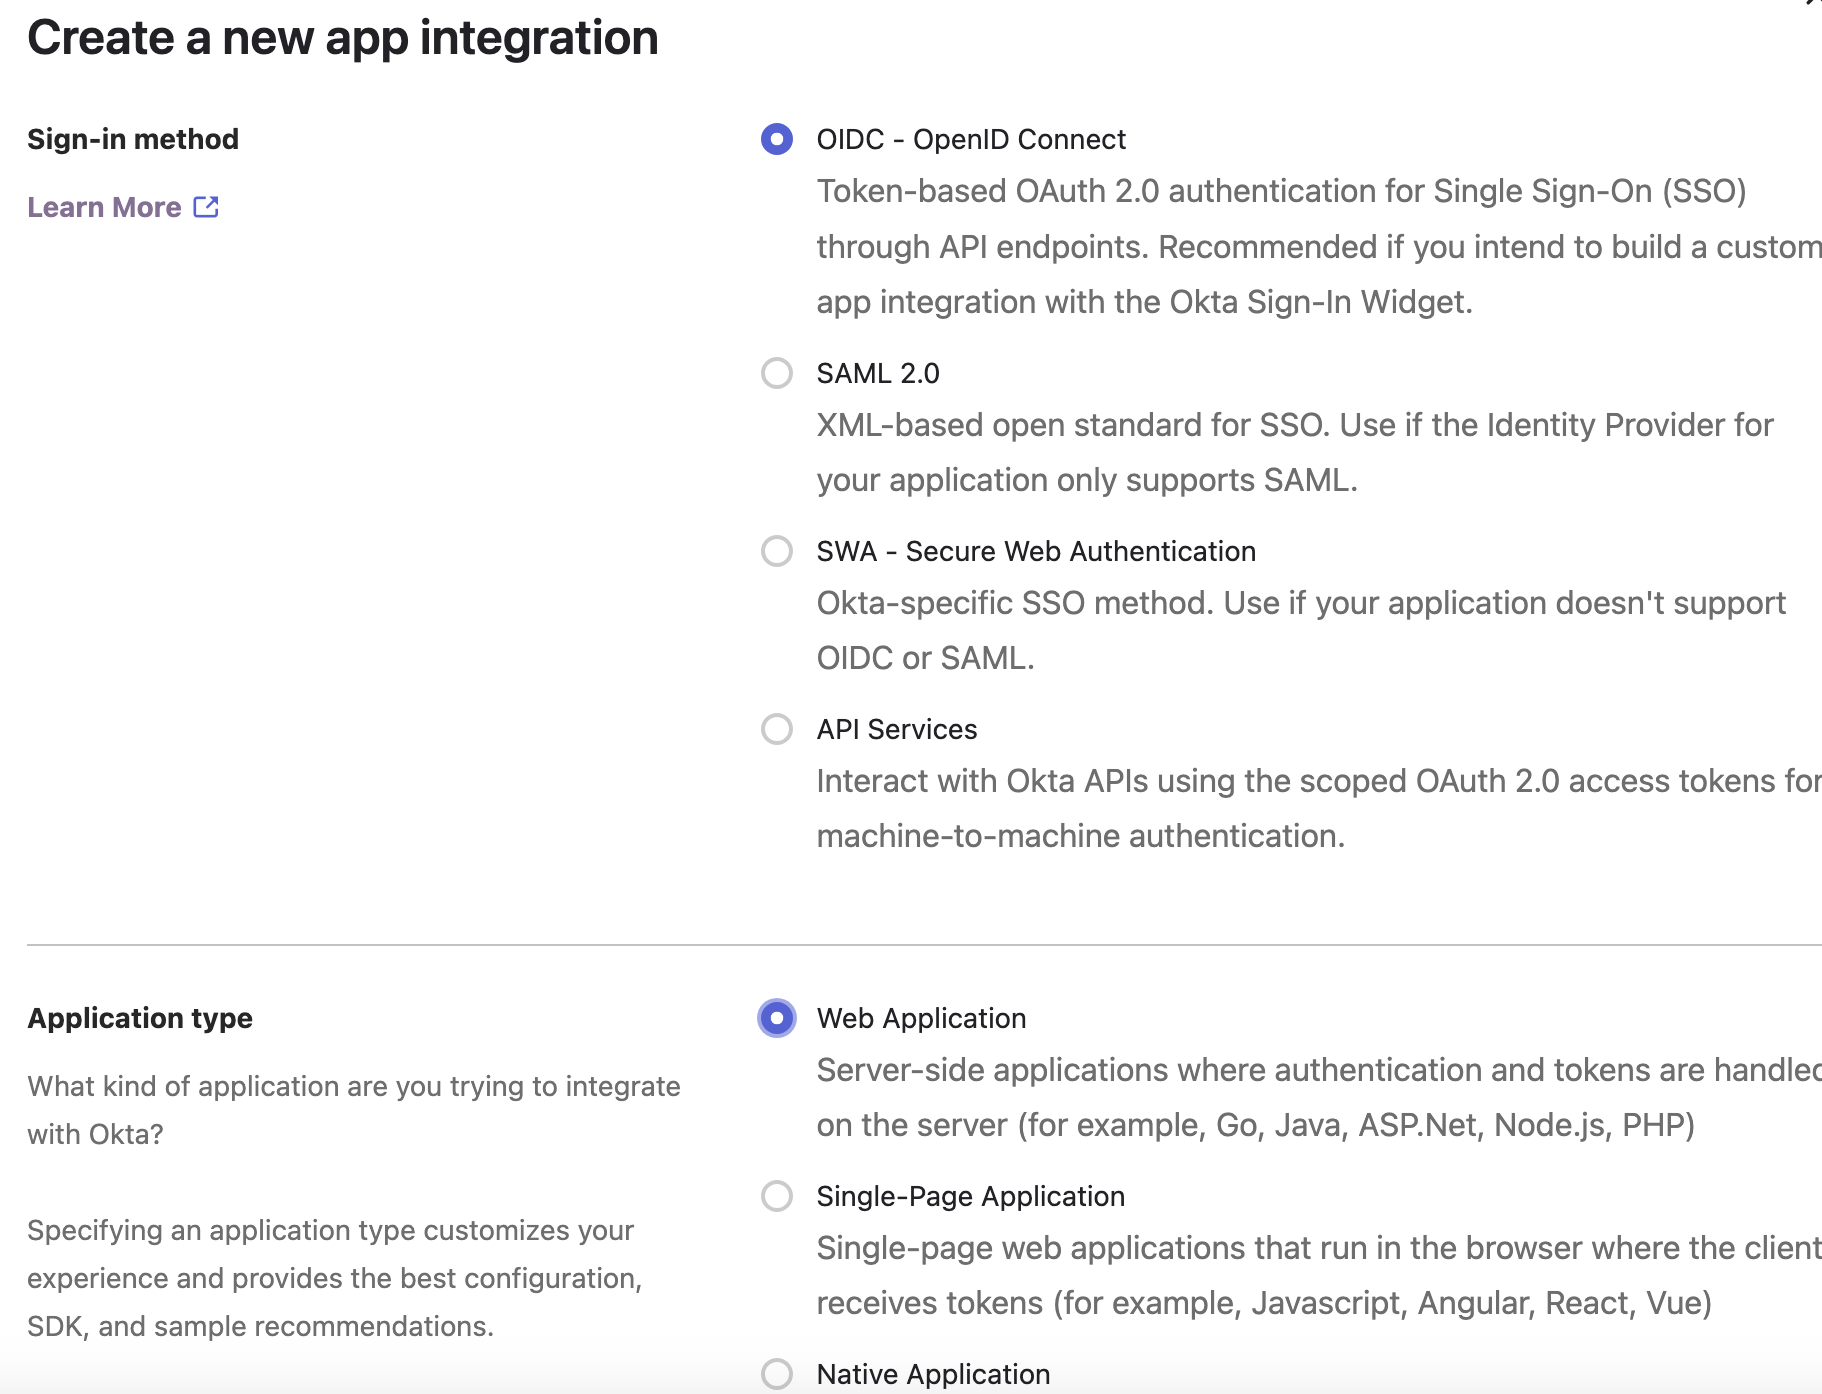Select the OIDC - OpenID Connect radio button
Image resolution: width=1822 pixels, height=1394 pixels.
[x=777, y=139]
